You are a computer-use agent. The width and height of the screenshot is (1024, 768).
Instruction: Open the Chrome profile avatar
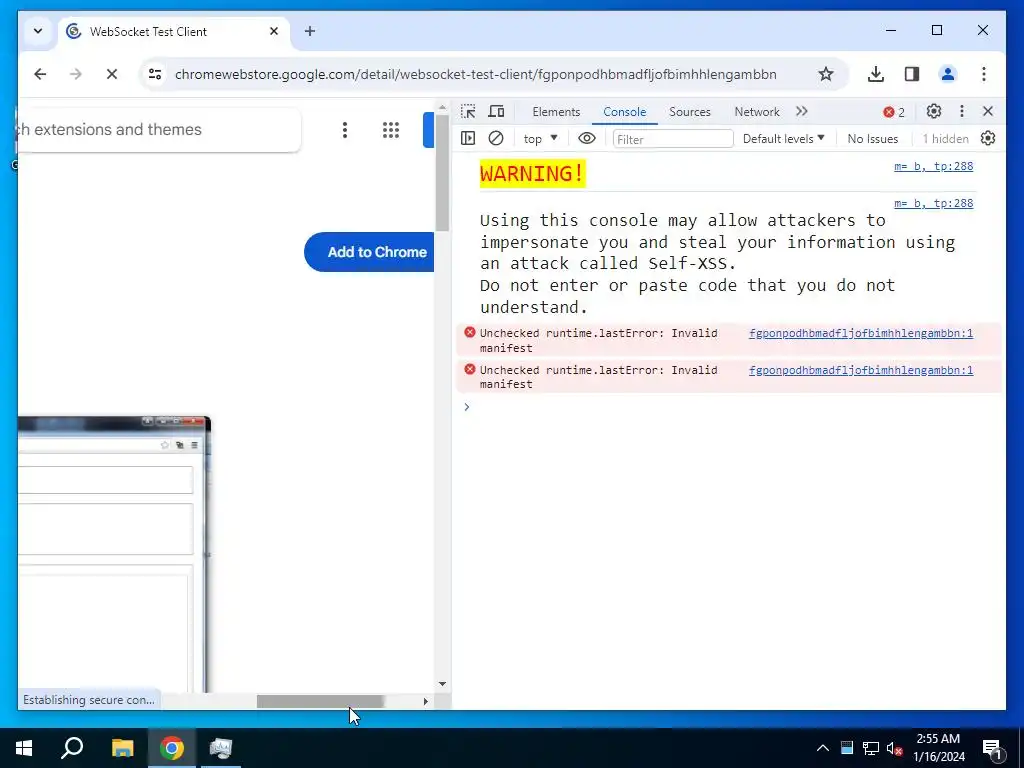click(x=948, y=74)
